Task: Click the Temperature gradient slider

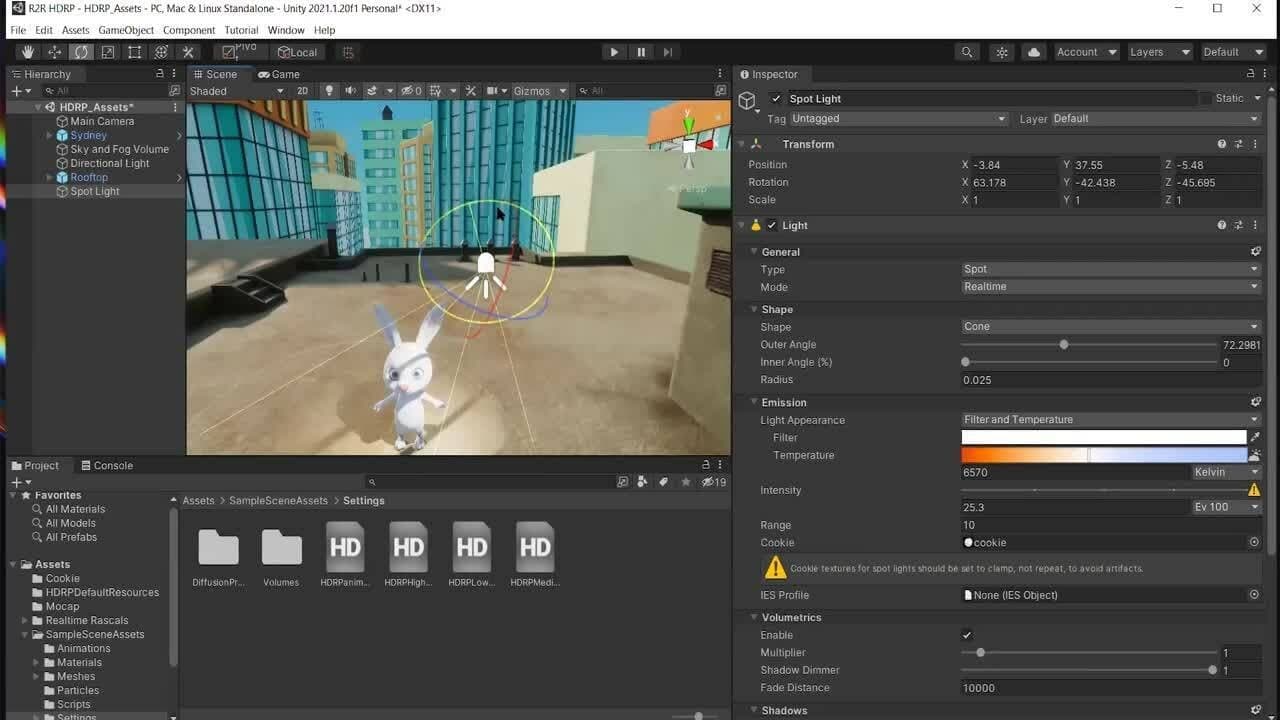Action: pyautogui.click(x=1104, y=455)
